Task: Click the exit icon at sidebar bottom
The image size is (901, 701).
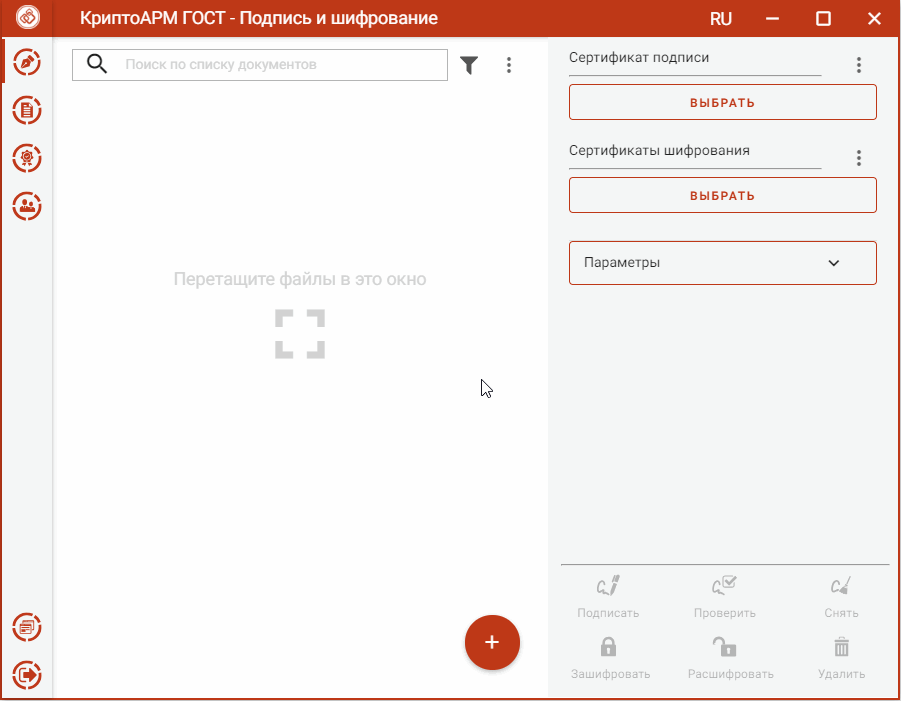Action: 27,674
